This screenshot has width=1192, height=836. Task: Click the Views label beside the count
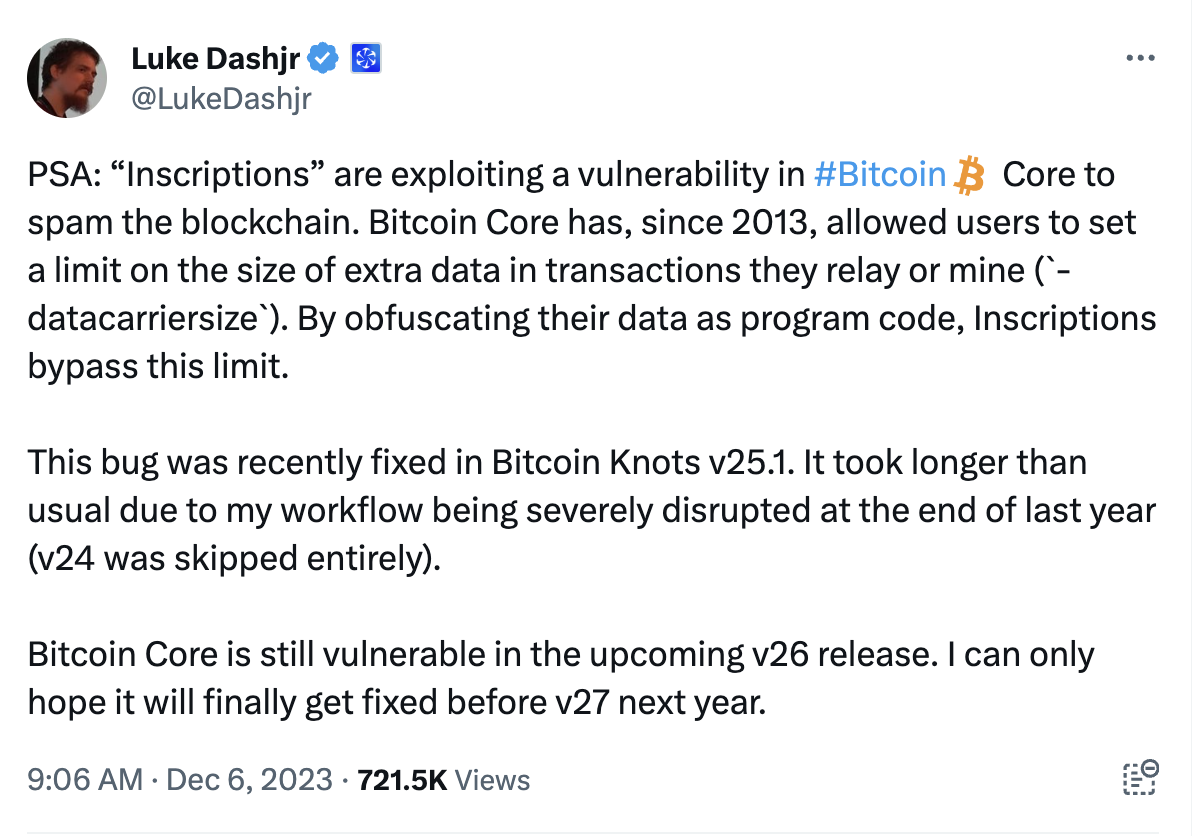click(x=492, y=780)
